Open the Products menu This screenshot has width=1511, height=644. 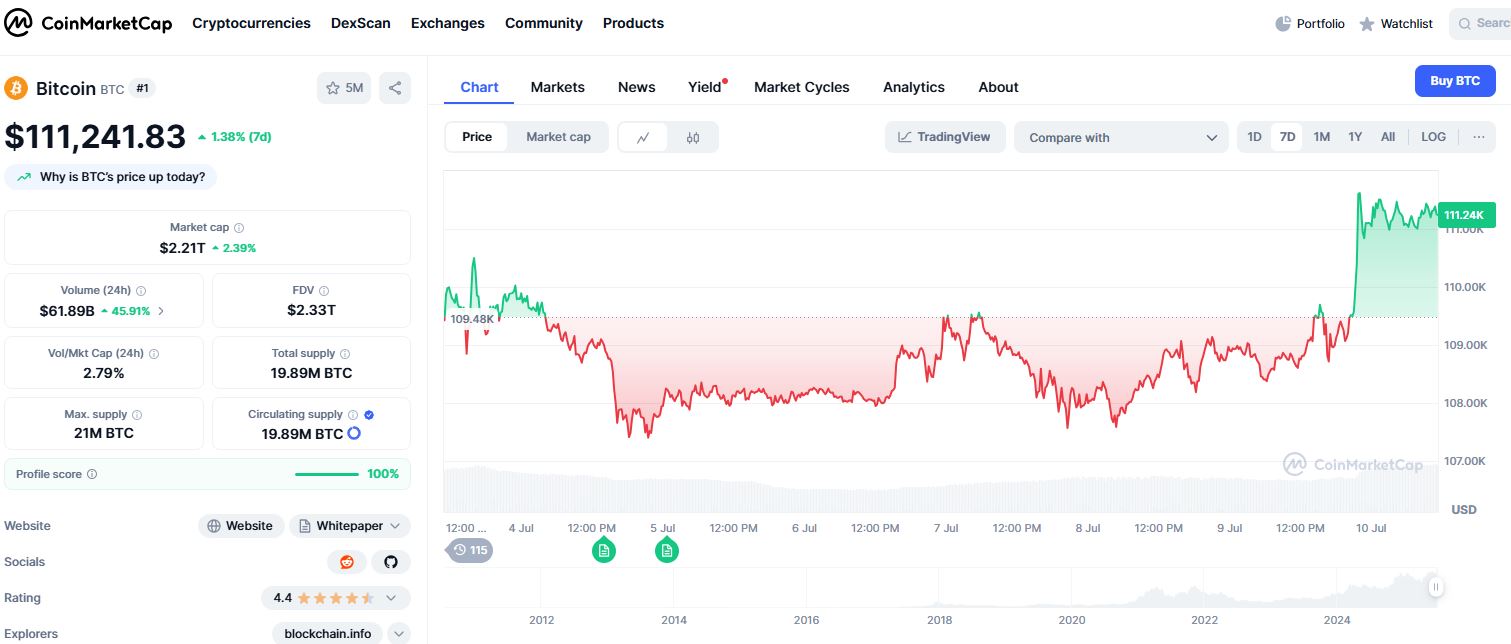[633, 23]
